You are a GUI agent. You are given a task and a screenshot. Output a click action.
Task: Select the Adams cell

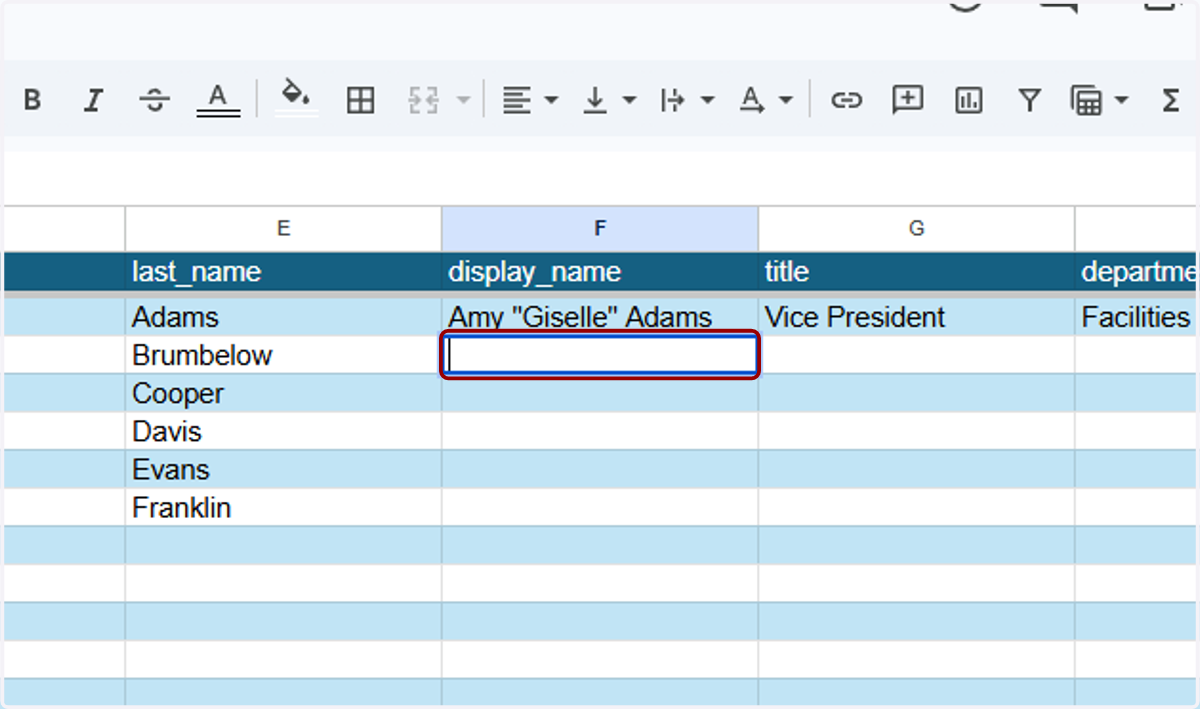(x=283, y=317)
